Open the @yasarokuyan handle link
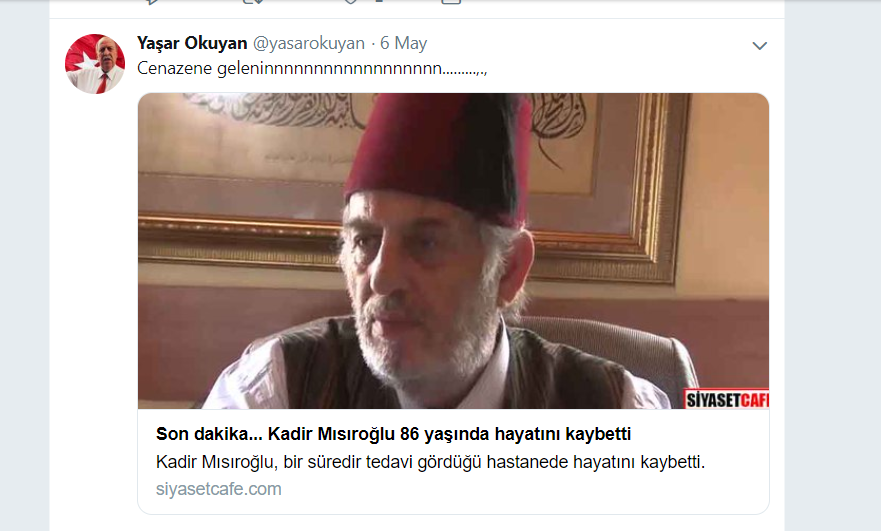 308,43
